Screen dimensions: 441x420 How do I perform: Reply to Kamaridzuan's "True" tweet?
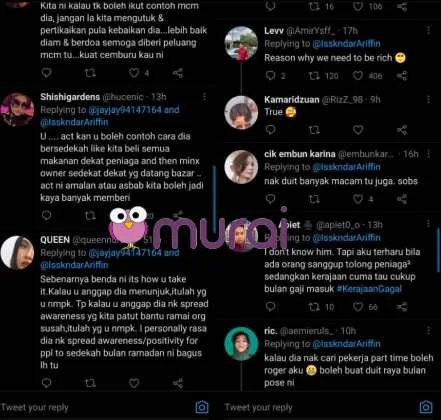click(270, 130)
